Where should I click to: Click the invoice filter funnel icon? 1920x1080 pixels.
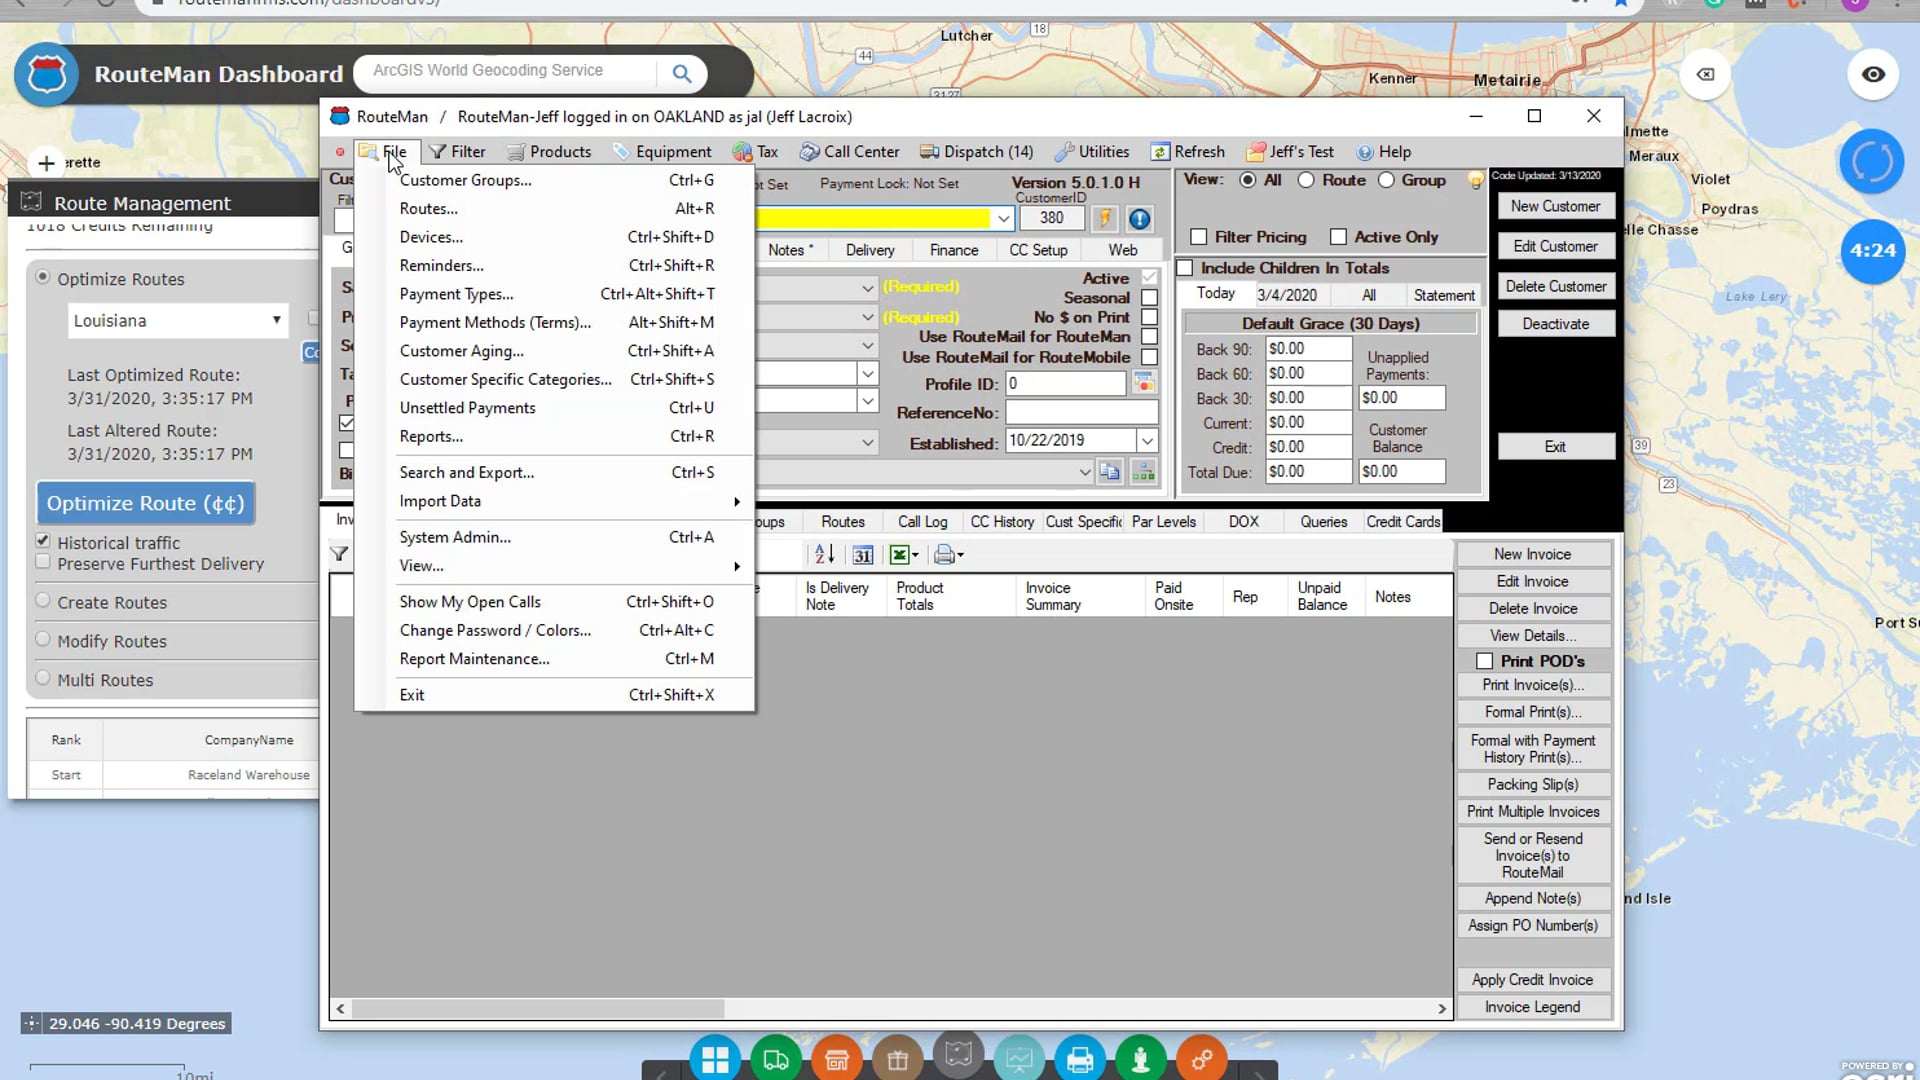(x=340, y=554)
